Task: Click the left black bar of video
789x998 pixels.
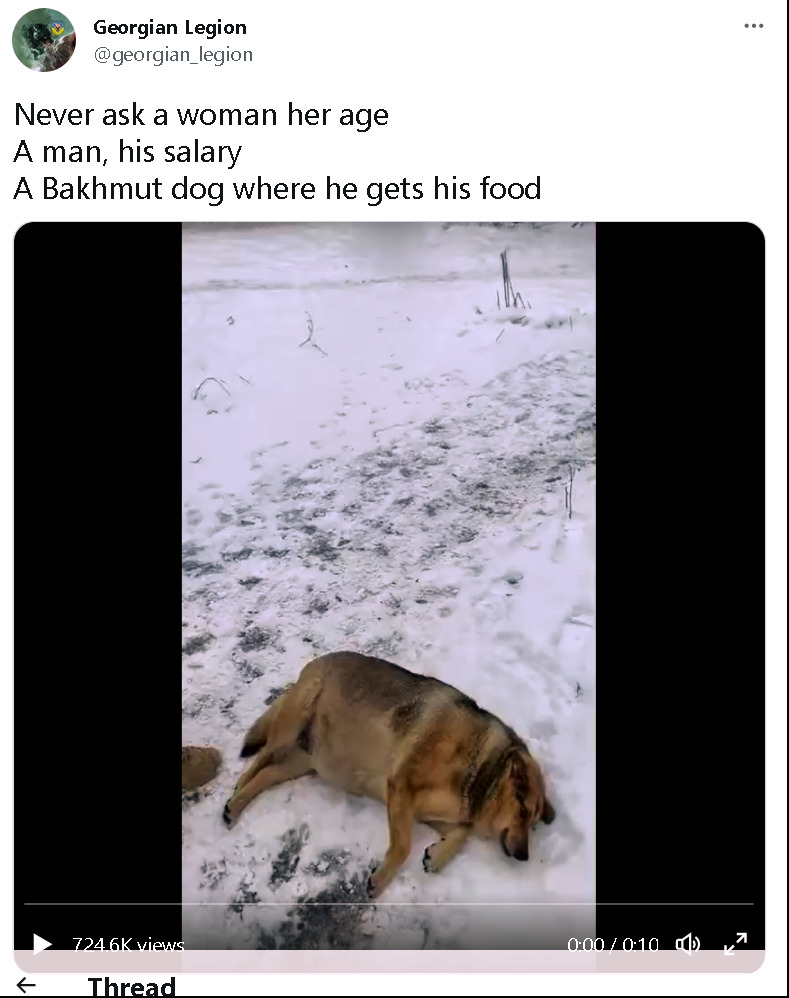Action: point(98,573)
